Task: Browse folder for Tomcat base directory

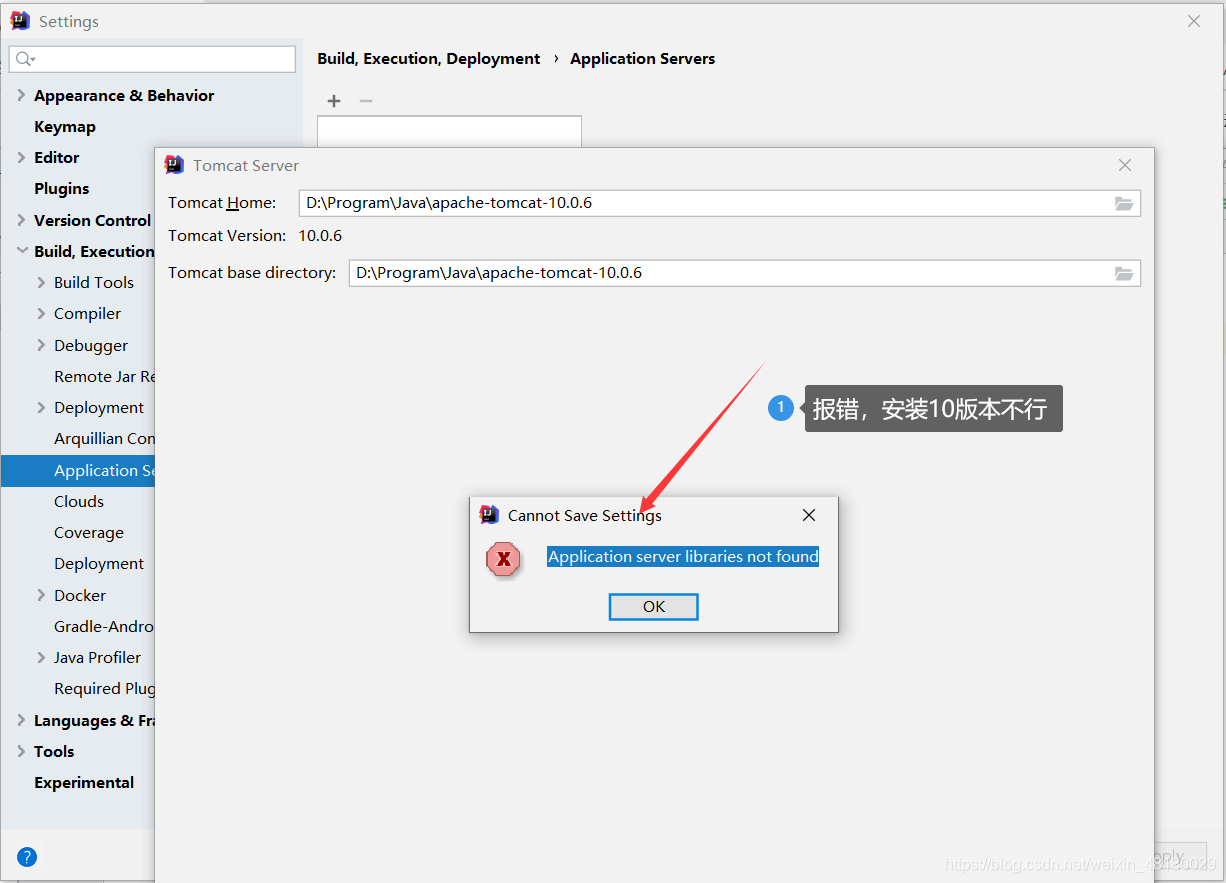Action: [1124, 273]
